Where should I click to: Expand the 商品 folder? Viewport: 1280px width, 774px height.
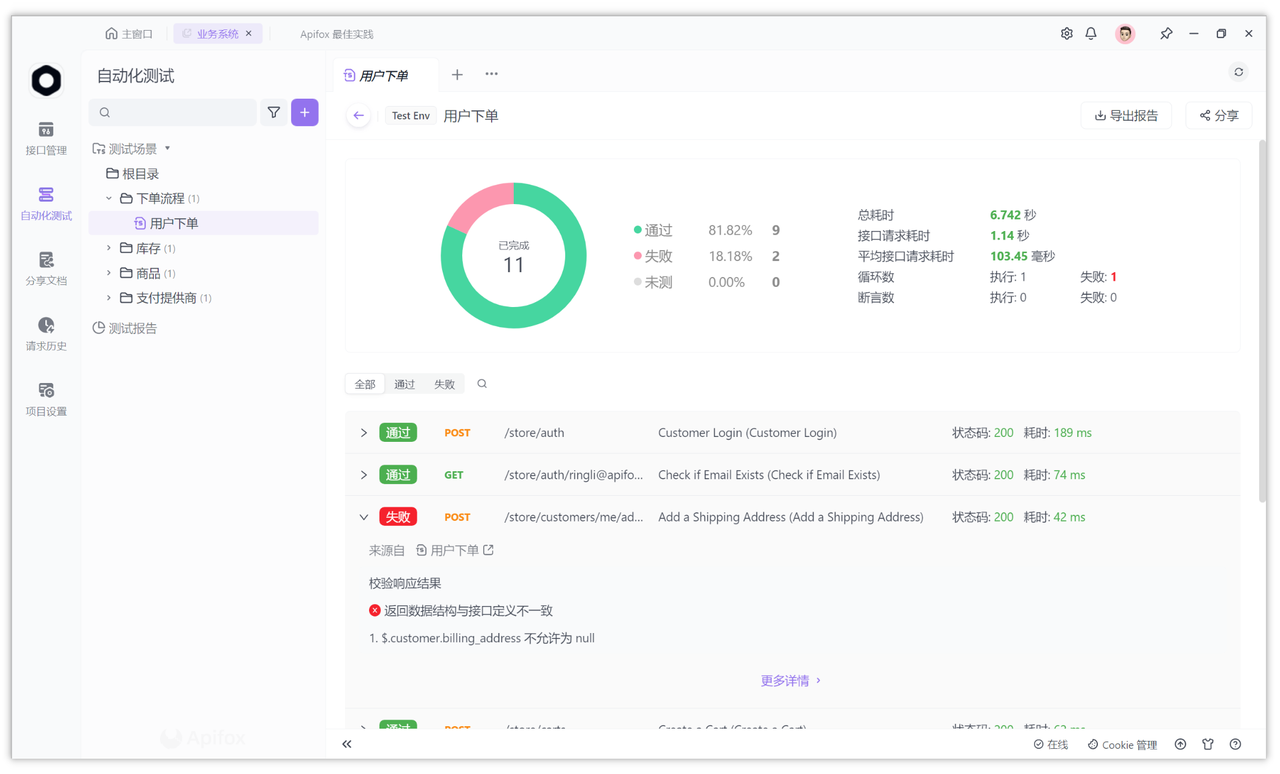[109, 273]
